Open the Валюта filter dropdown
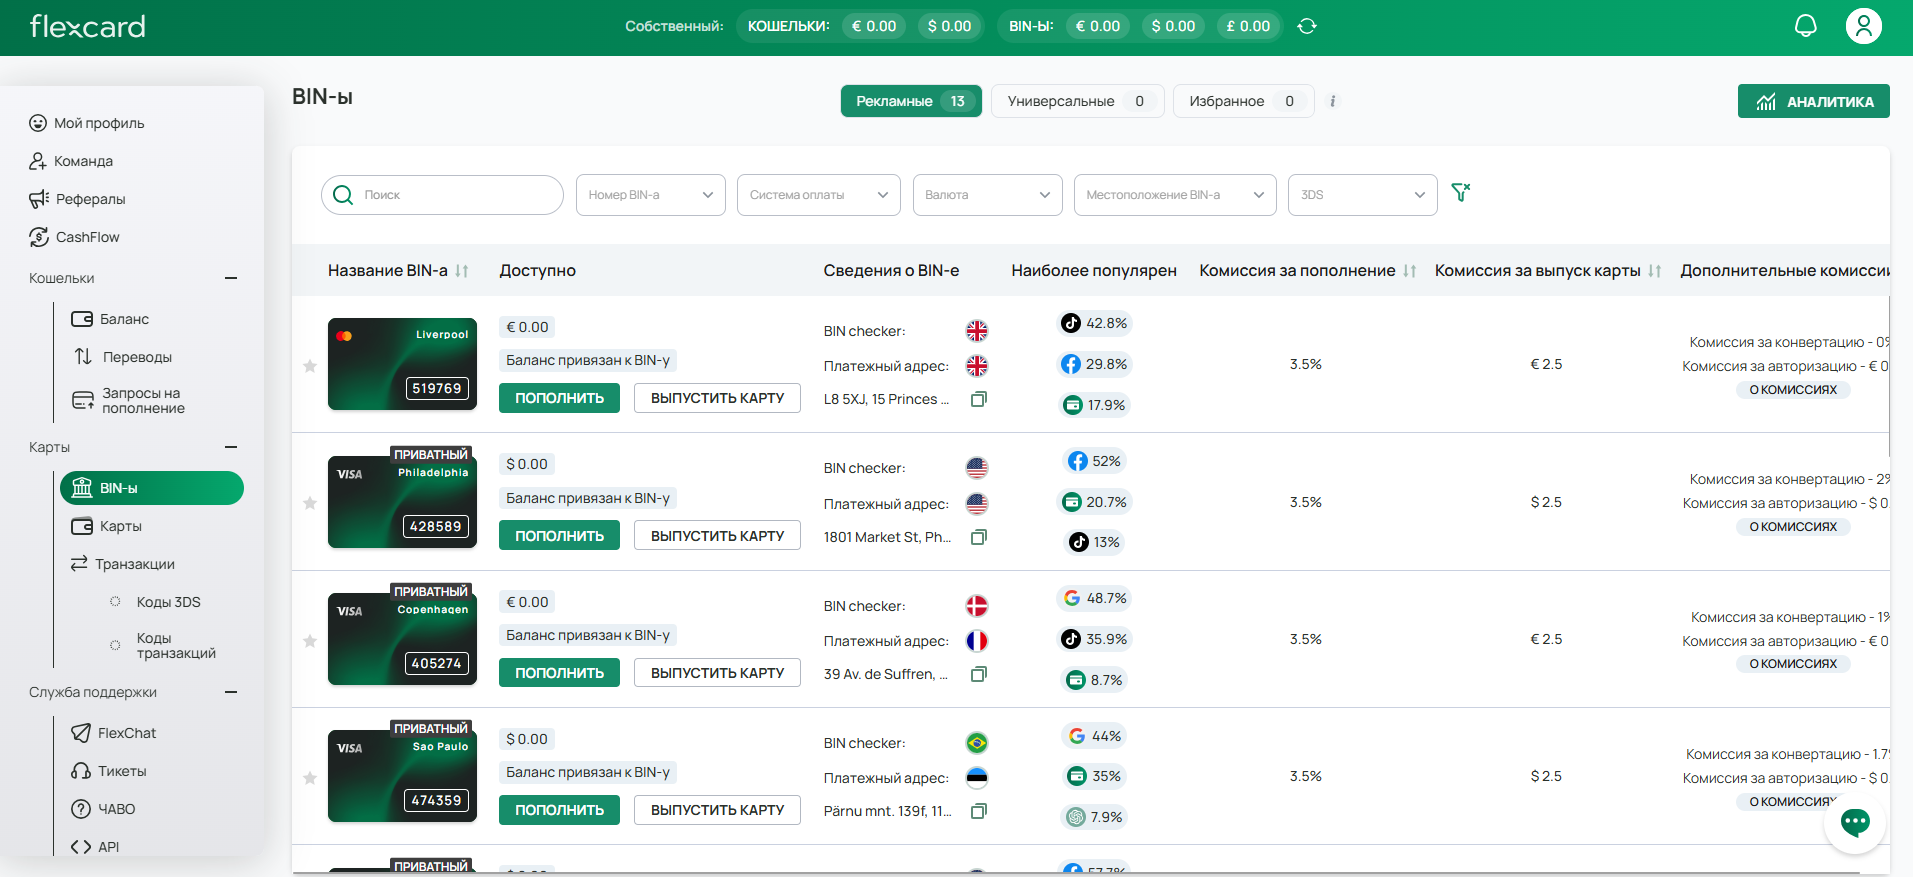Image resolution: width=1913 pixels, height=877 pixels. click(988, 195)
